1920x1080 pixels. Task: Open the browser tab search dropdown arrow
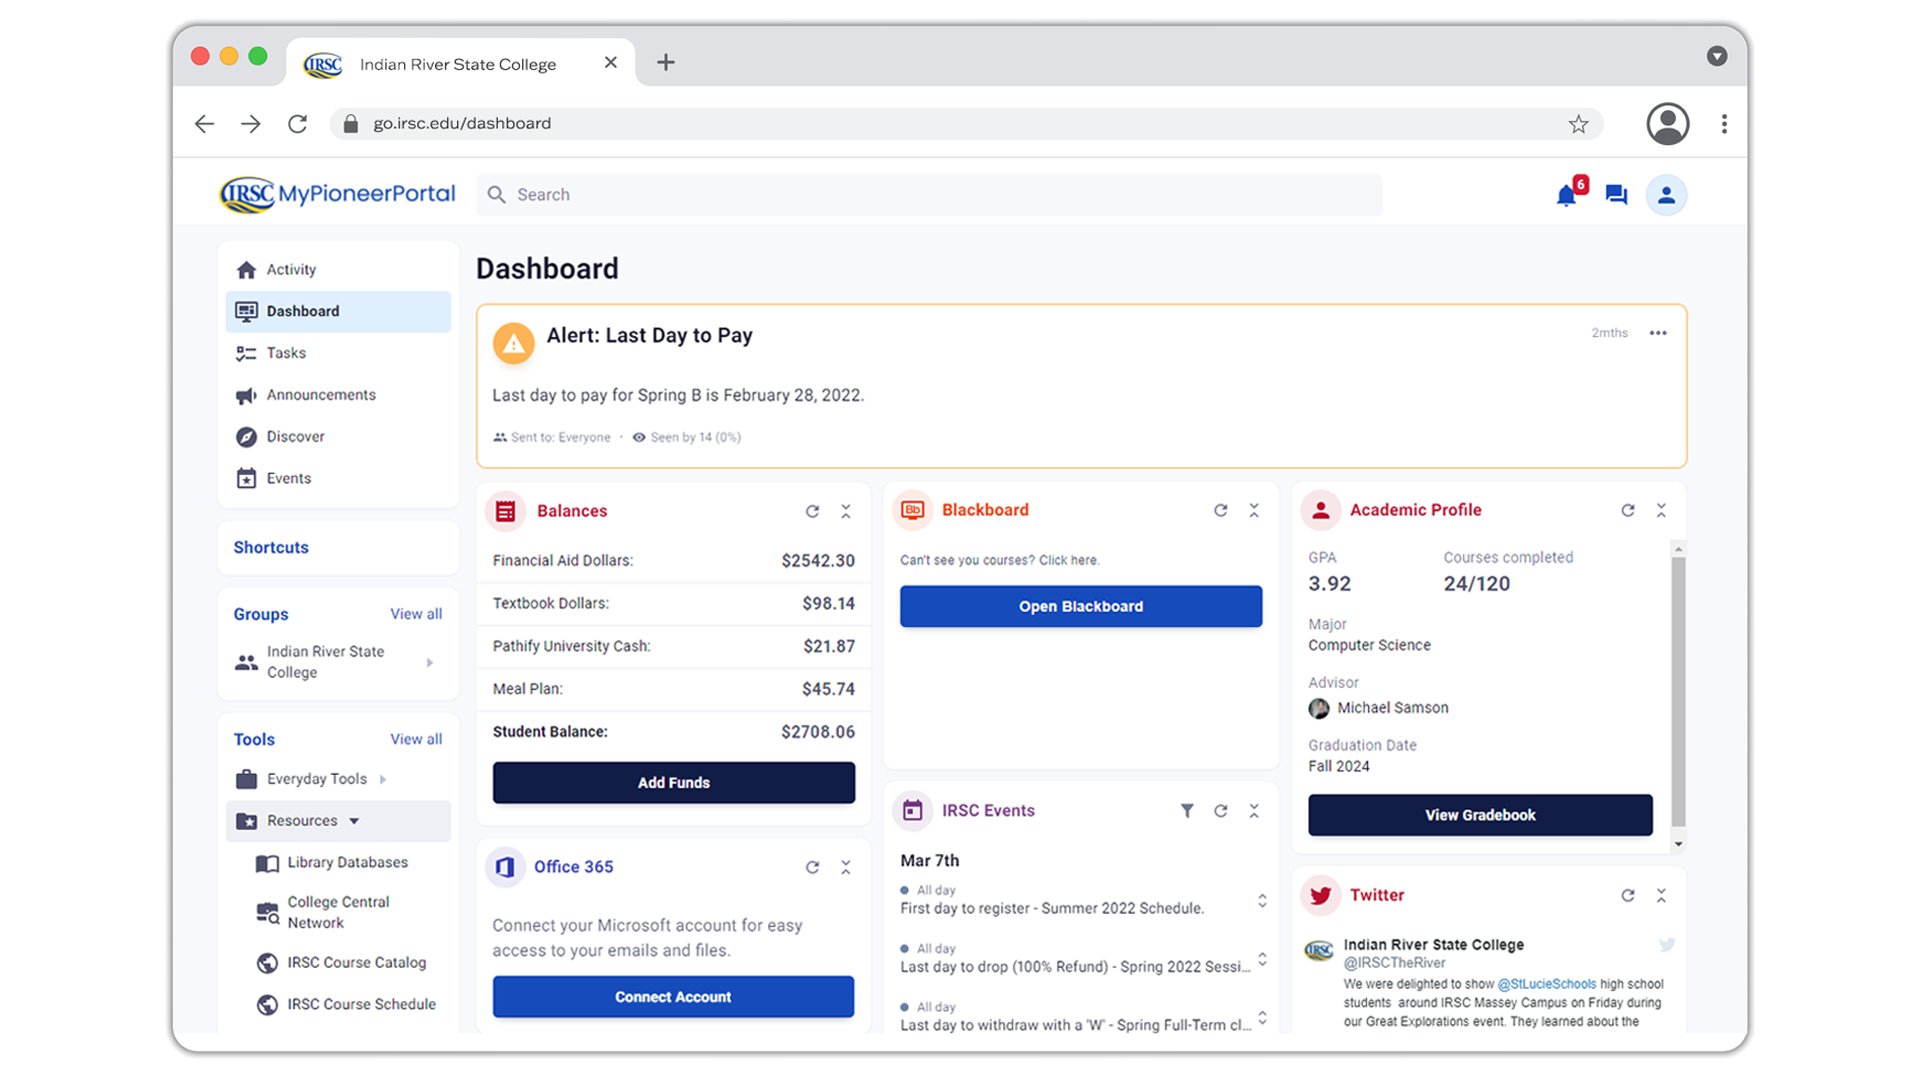click(x=1717, y=56)
